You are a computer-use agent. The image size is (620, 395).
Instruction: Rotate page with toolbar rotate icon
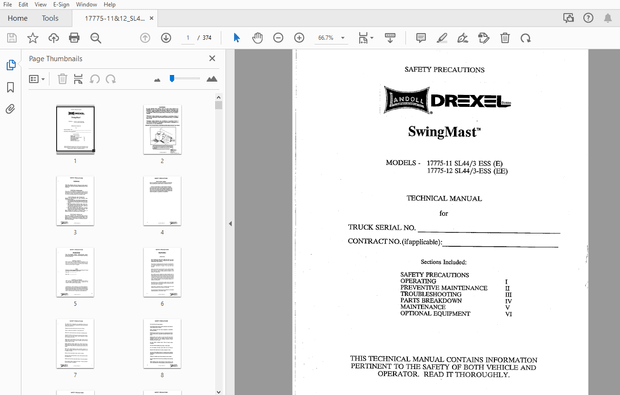click(525, 38)
